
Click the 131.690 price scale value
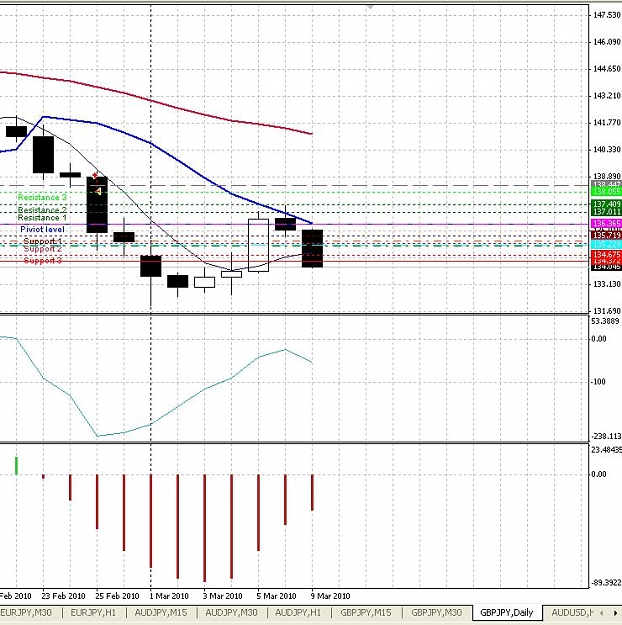(x=607, y=311)
